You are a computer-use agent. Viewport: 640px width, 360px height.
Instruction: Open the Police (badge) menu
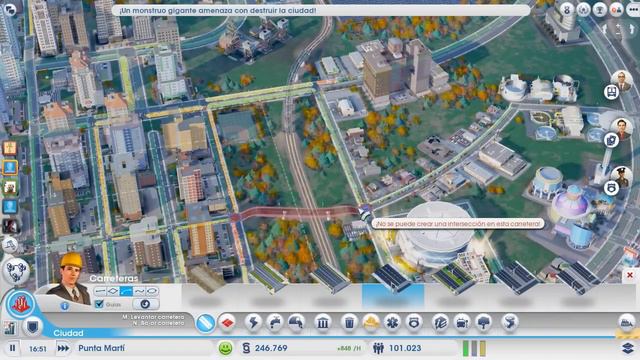[414, 322]
